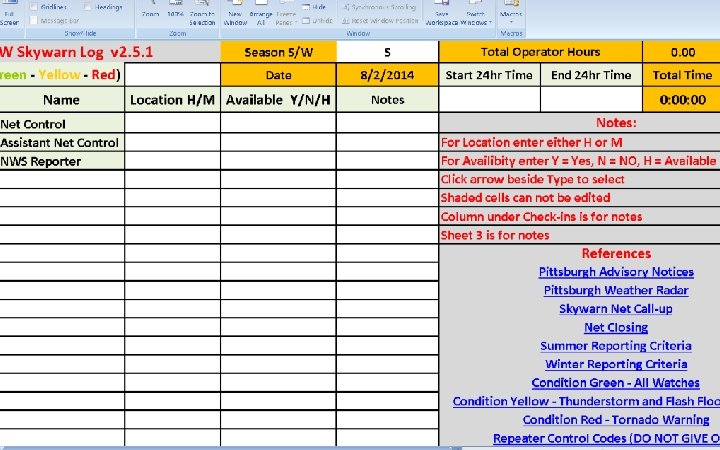720x450 pixels.
Task: Switch to Full Screen view
Action: pos(9,12)
